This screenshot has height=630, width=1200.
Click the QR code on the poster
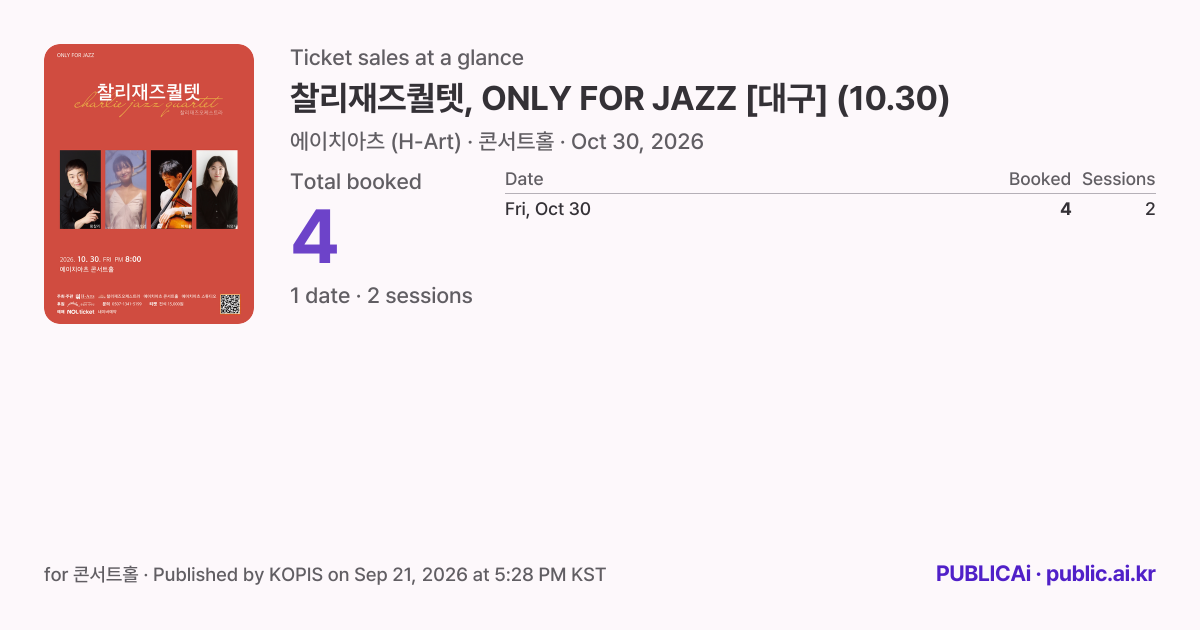point(230,304)
